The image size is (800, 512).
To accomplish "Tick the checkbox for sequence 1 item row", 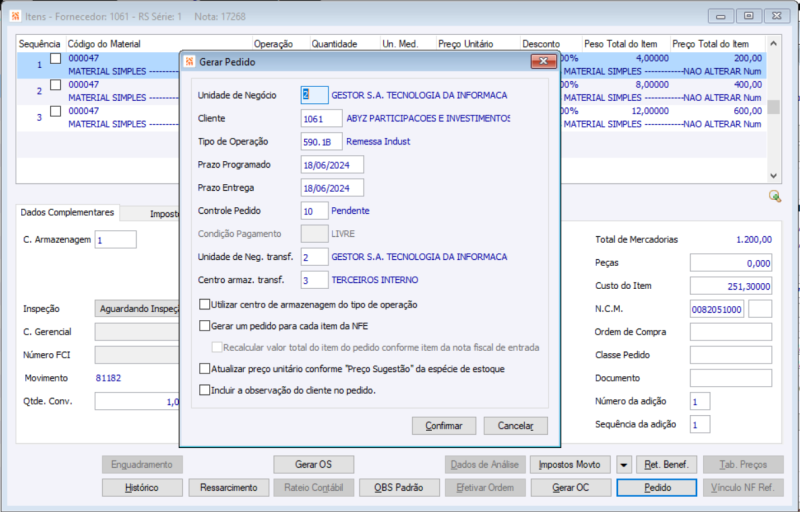I will (56, 59).
